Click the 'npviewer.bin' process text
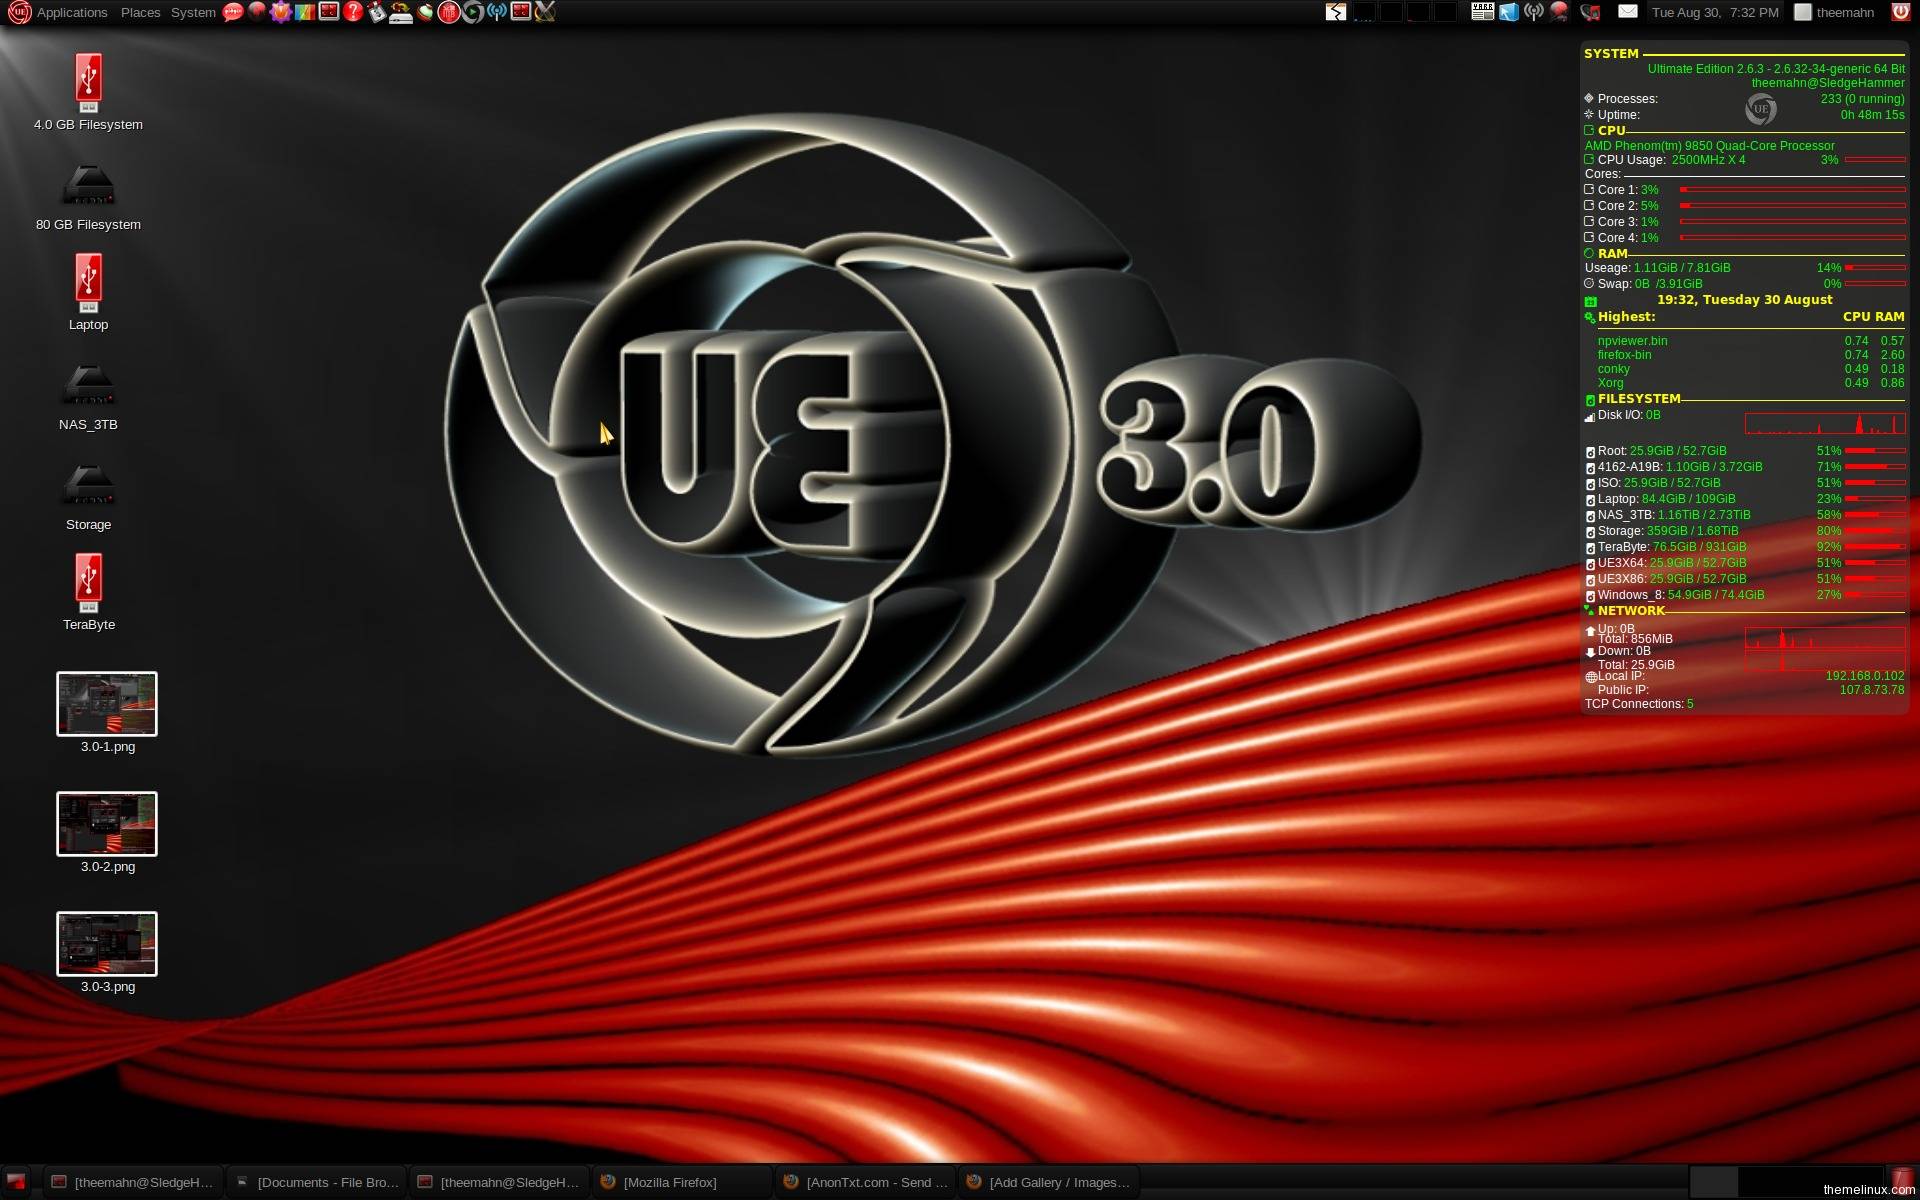This screenshot has width=1920, height=1200. [1632, 341]
